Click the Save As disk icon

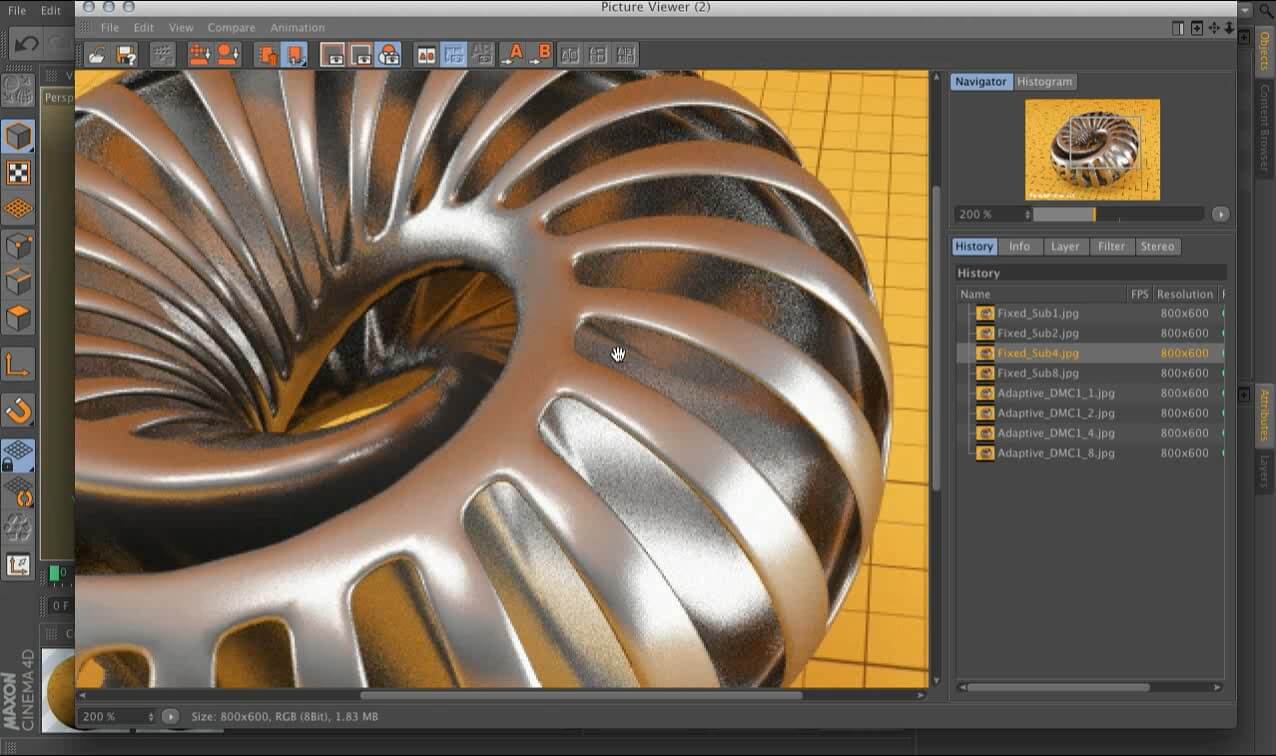pyautogui.click(x=126, y=55)
